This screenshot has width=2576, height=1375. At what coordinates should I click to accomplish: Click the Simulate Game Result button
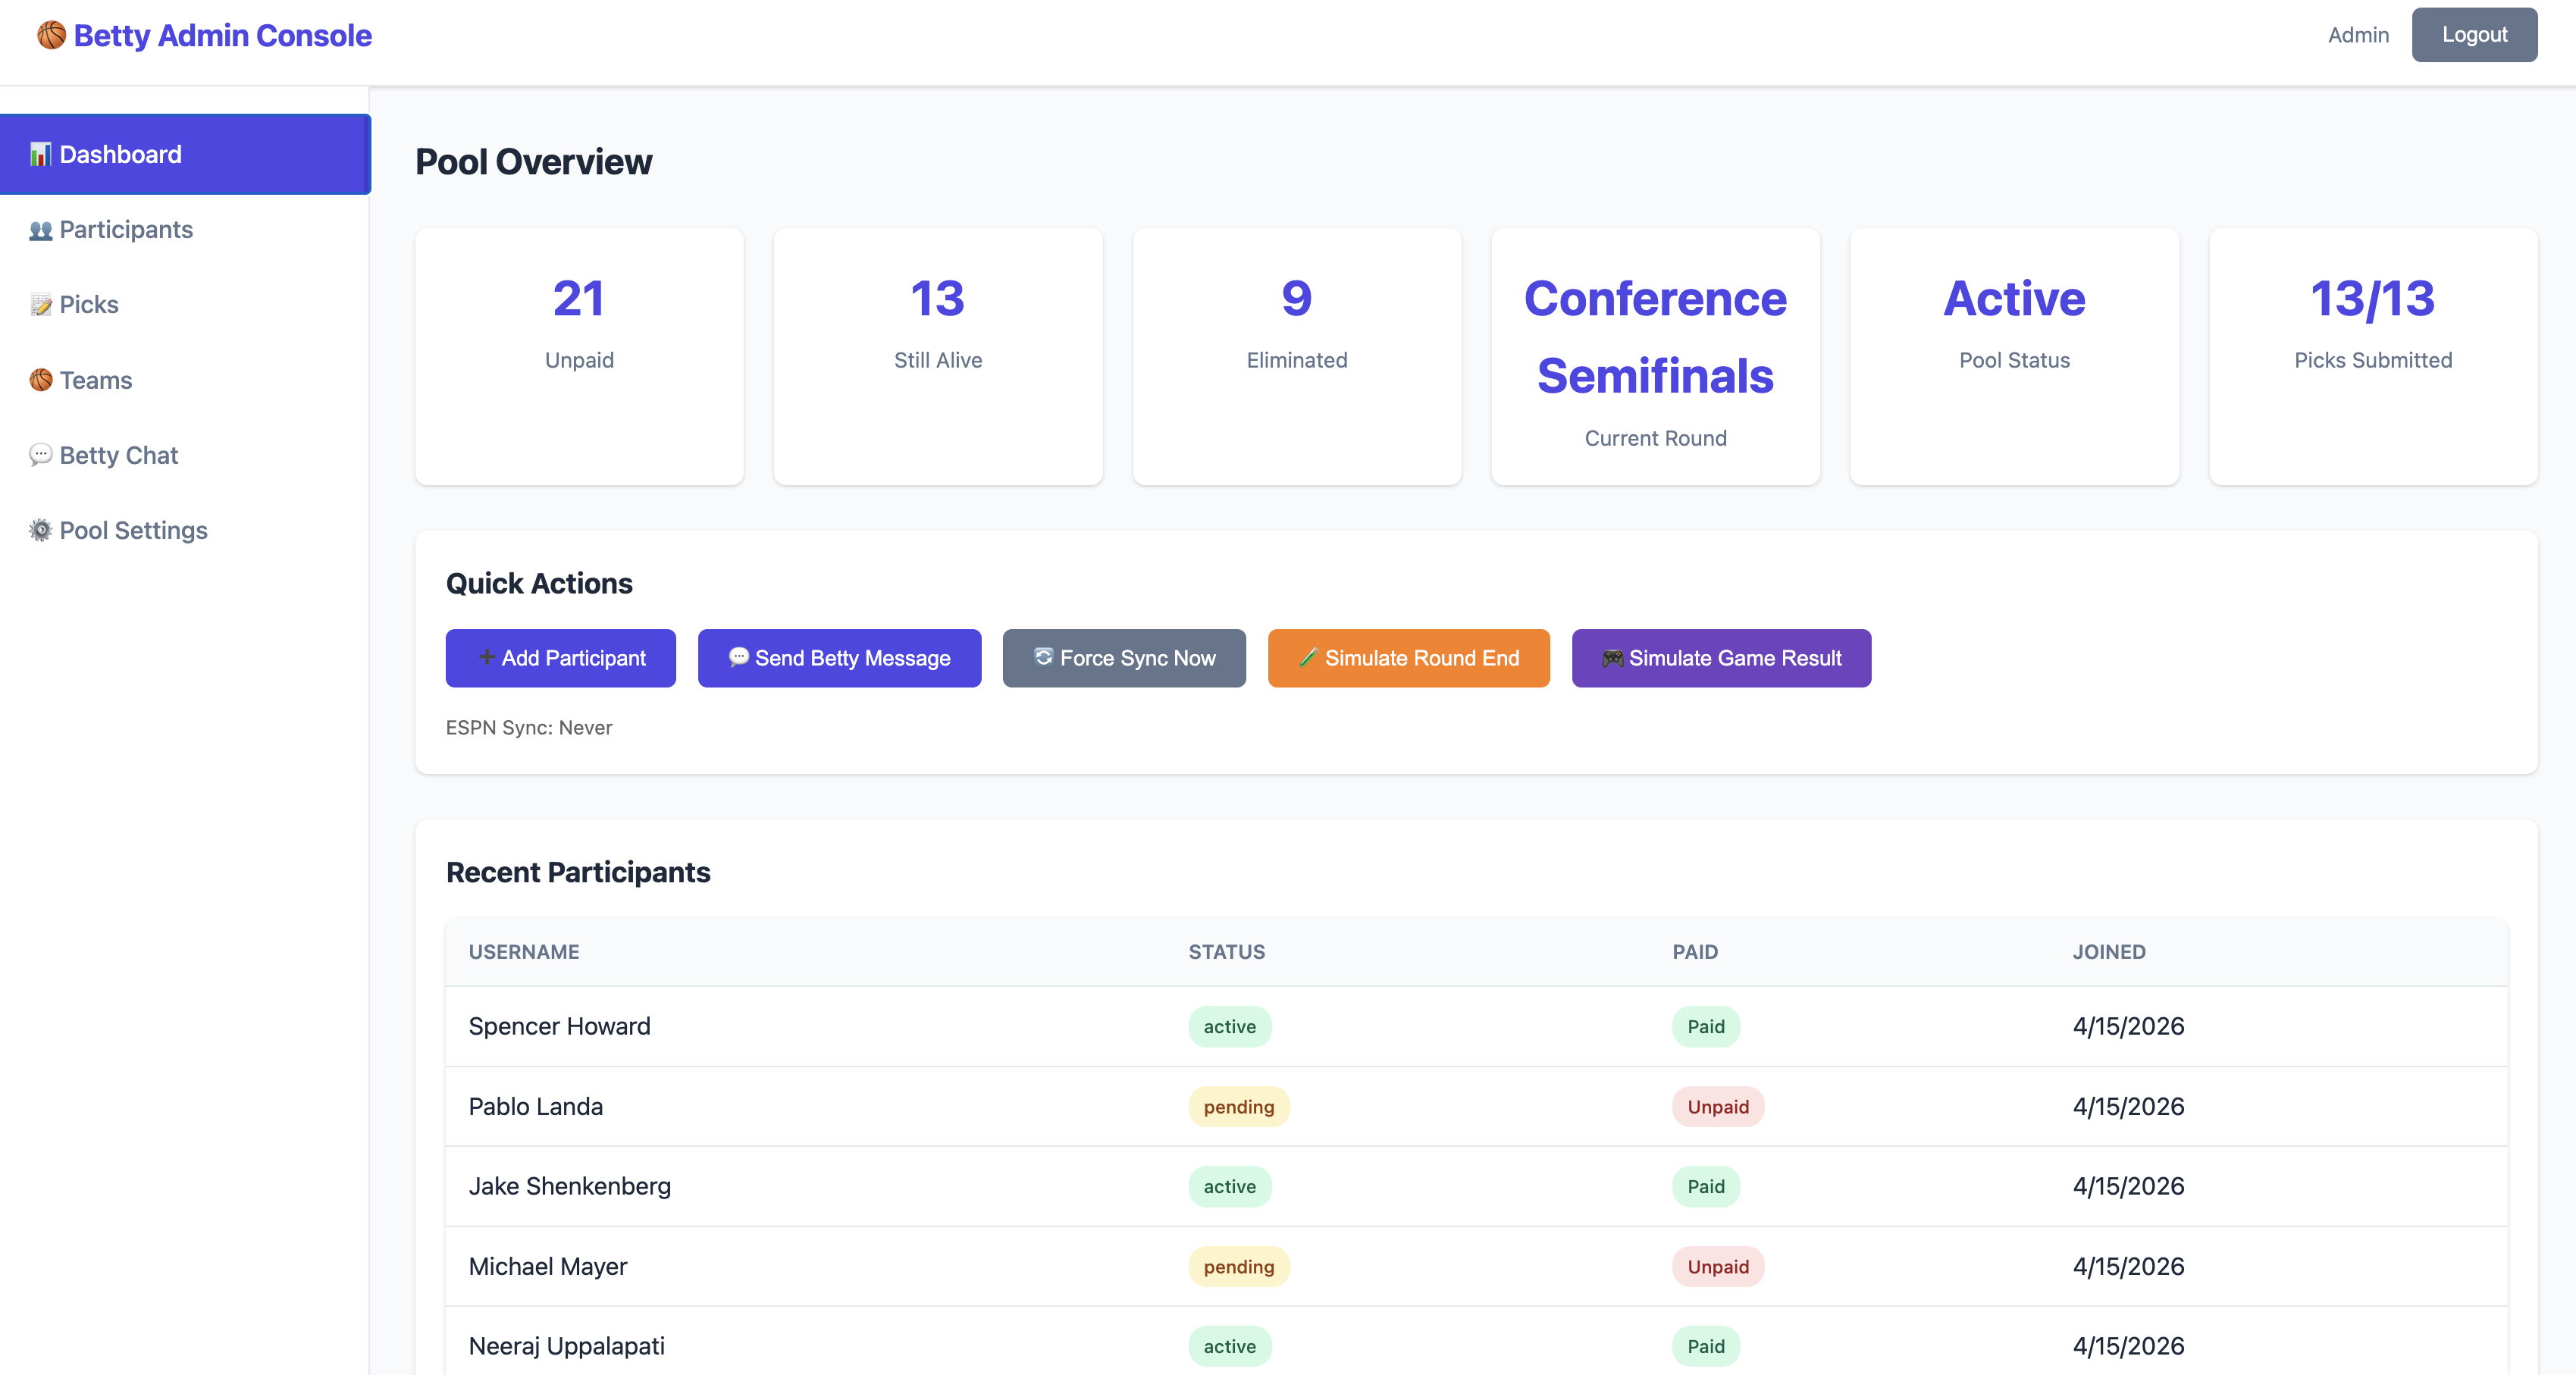click(1722, 658)
